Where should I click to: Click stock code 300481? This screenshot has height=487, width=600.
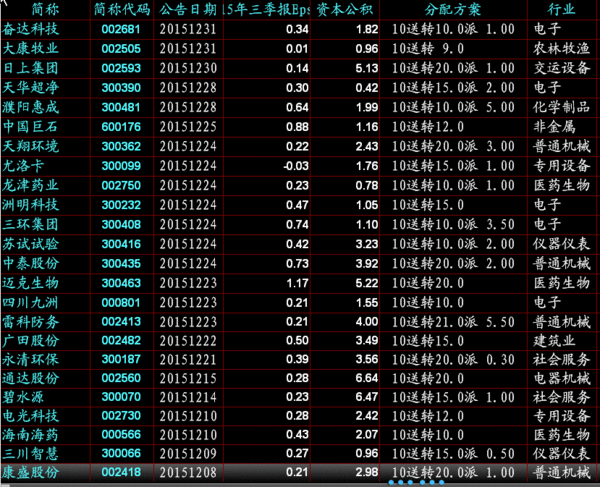pos(121,107)
